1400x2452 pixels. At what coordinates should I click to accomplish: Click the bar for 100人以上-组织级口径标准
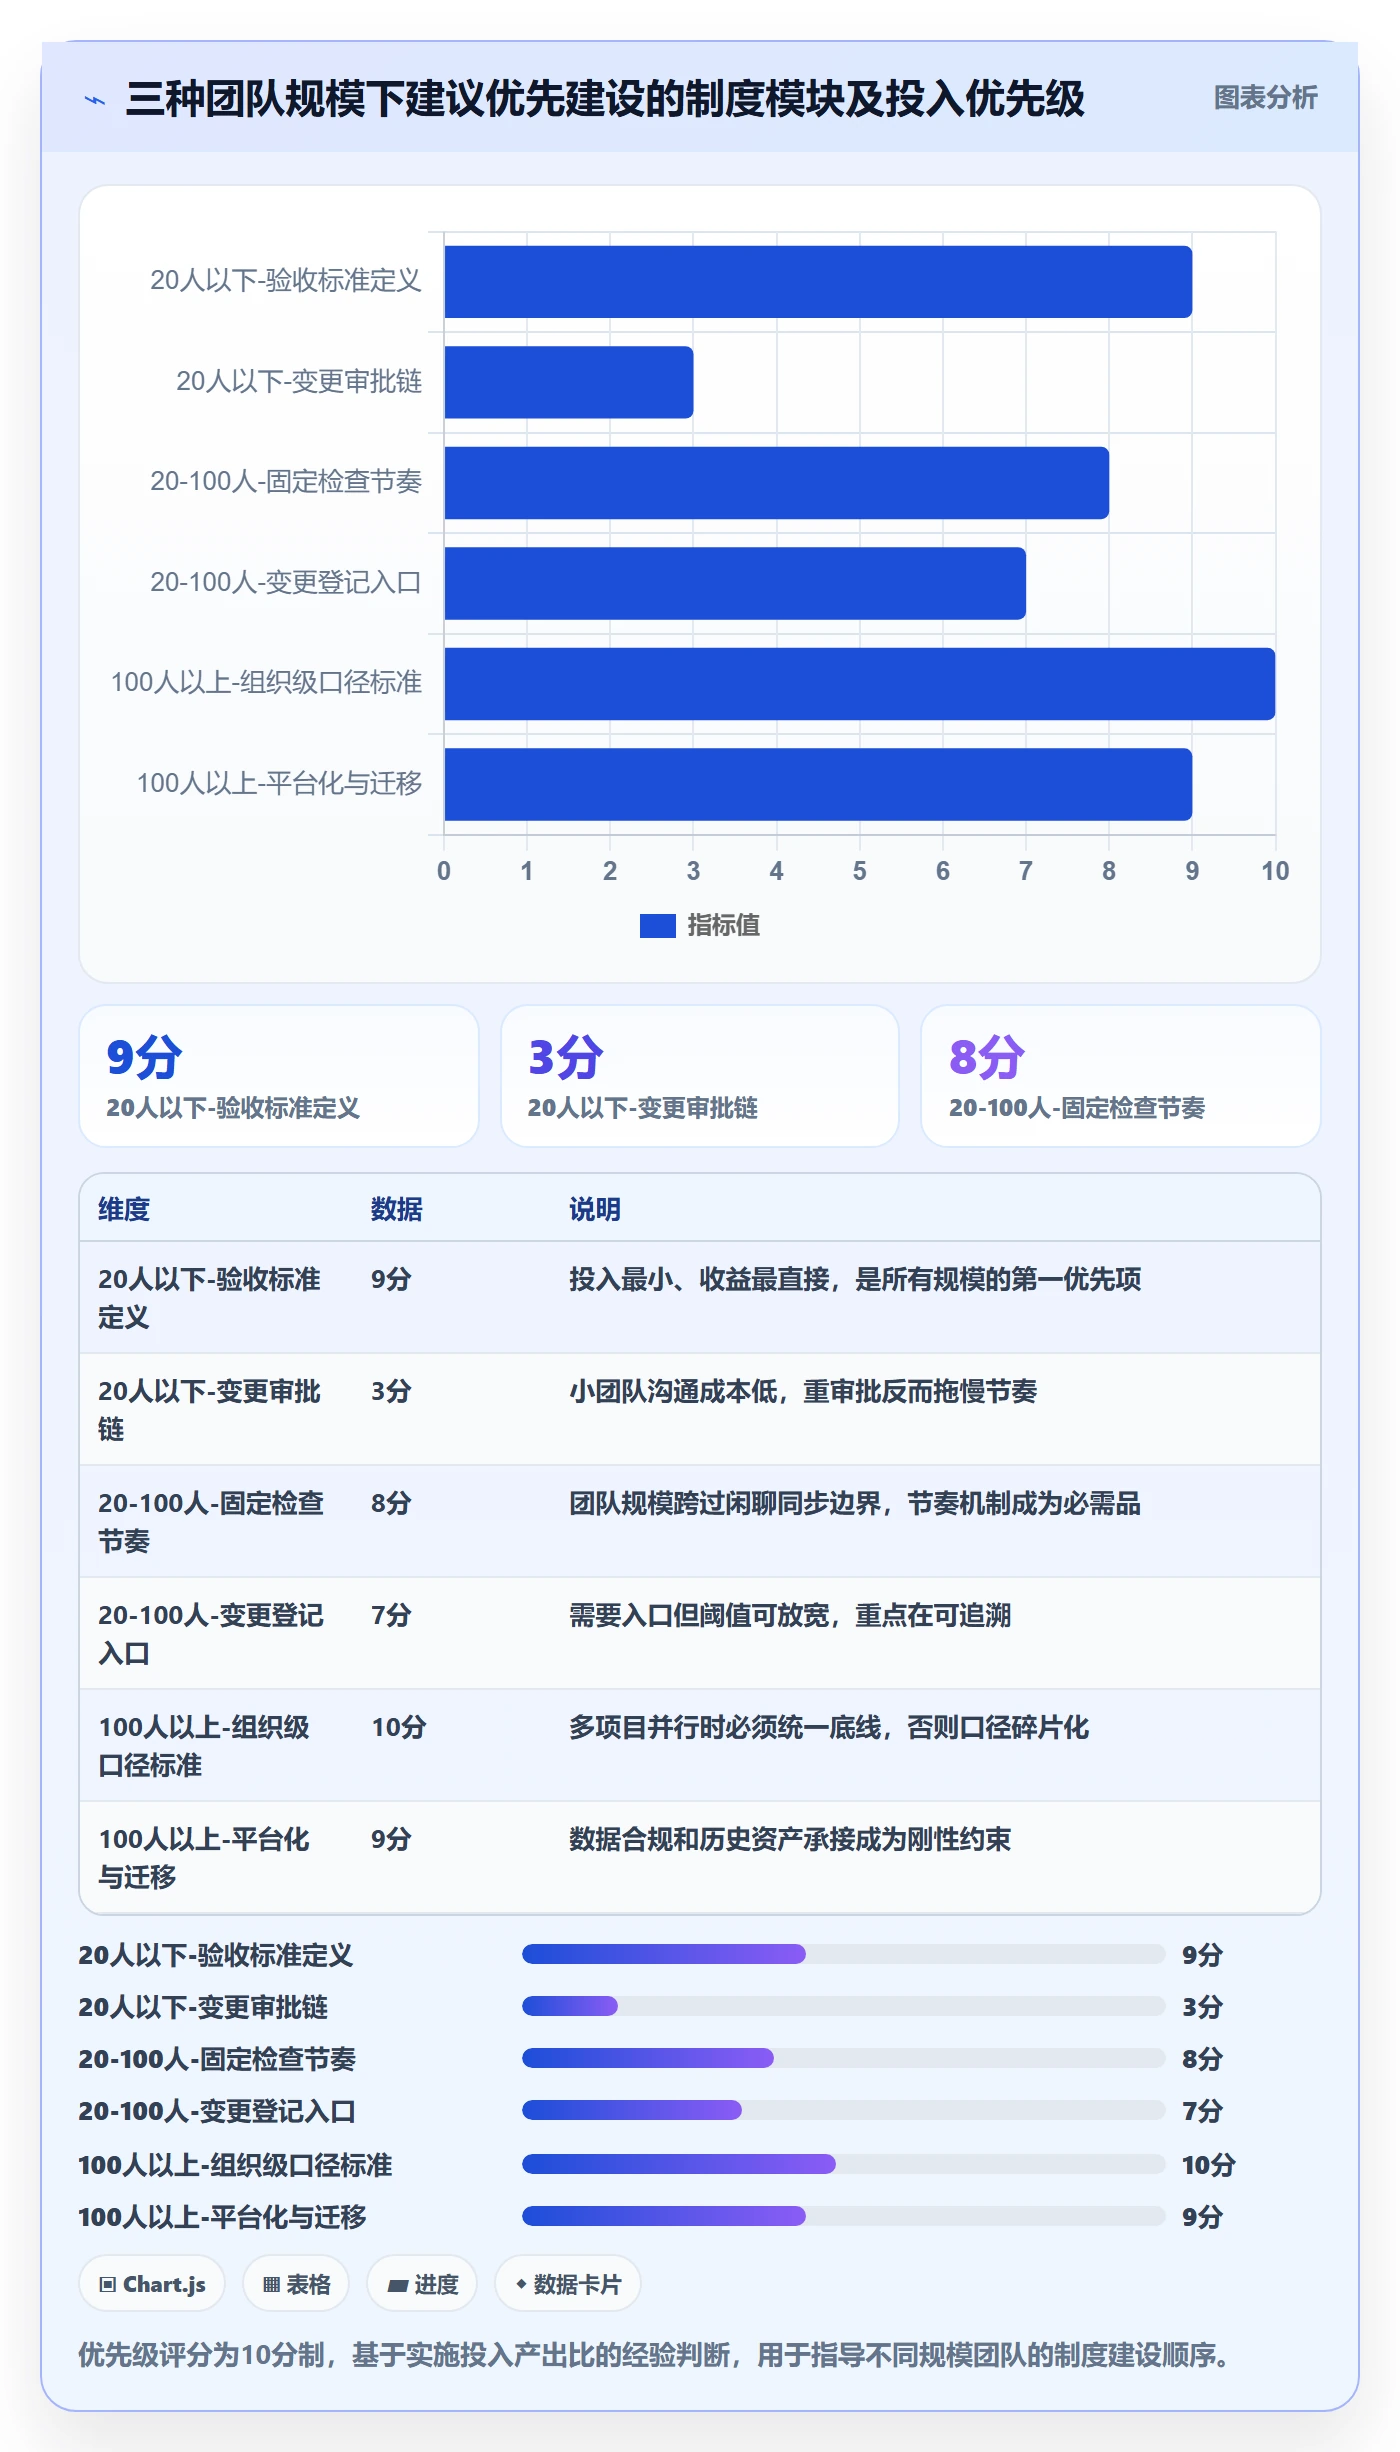point(860,684)
